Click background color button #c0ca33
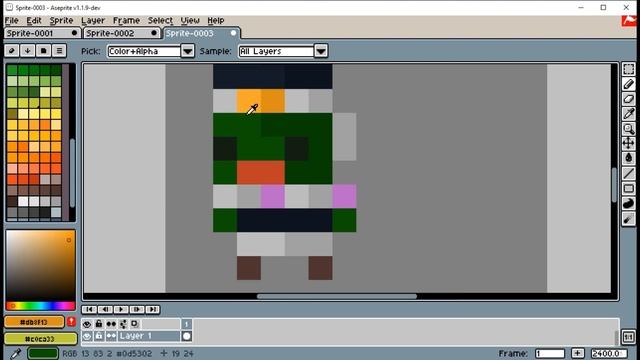This screenshot has width=640, height=360. click(x=40, y=339)
